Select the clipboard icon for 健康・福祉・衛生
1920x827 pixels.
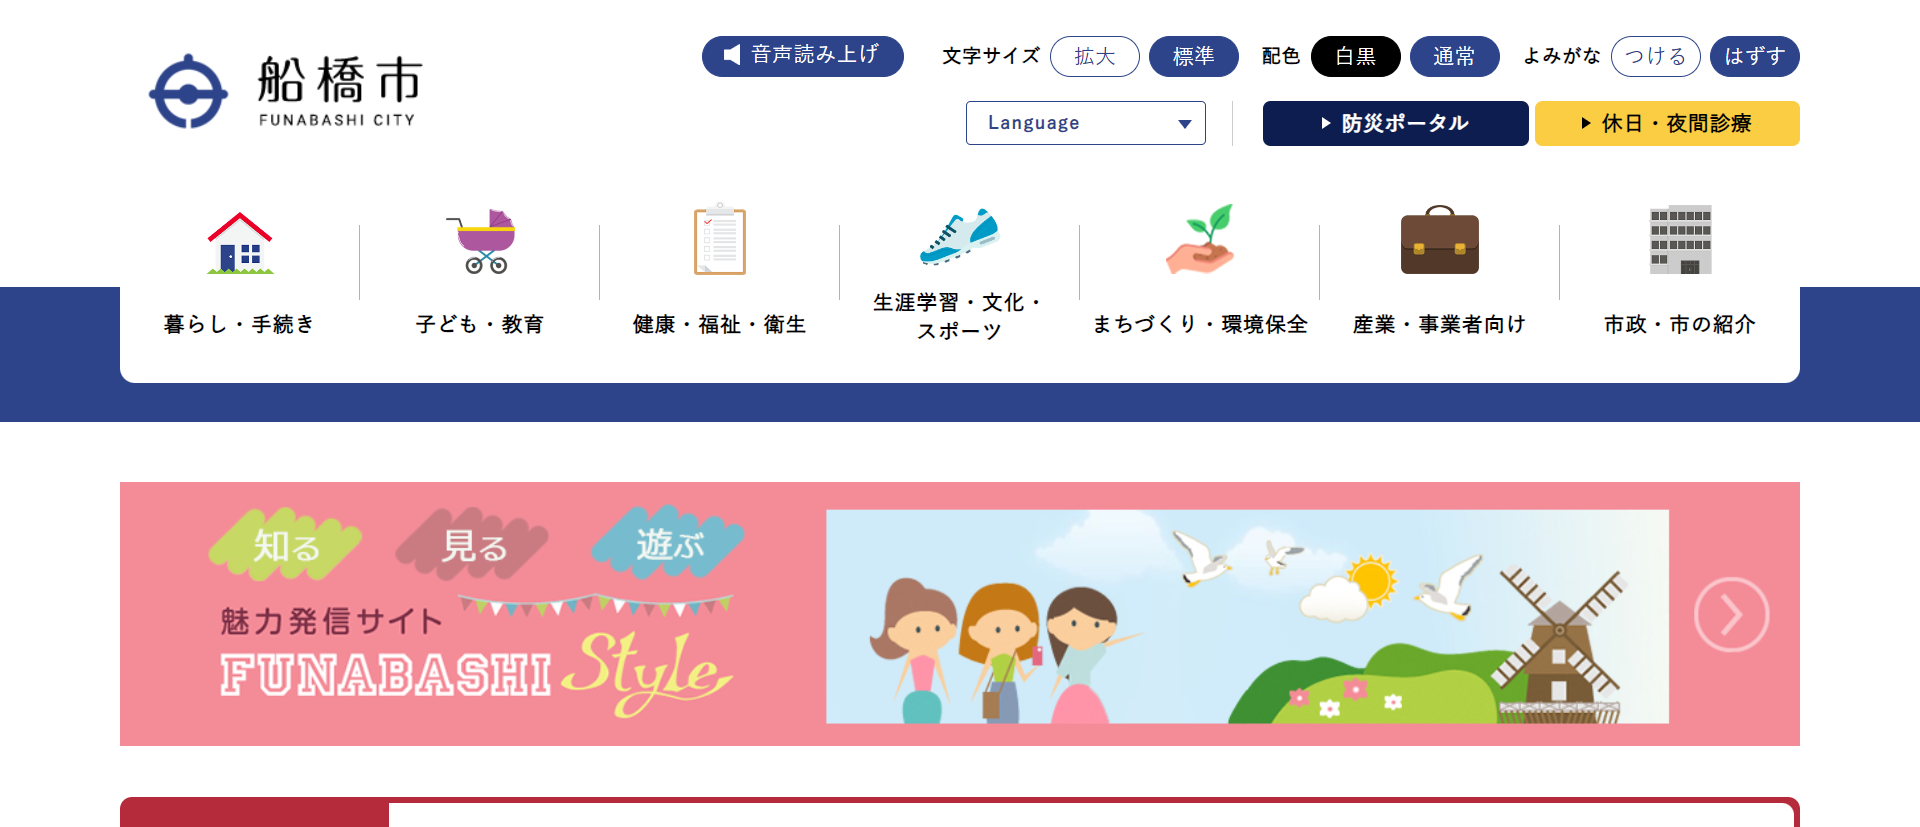pyautogui.click(x=720, y=239)
